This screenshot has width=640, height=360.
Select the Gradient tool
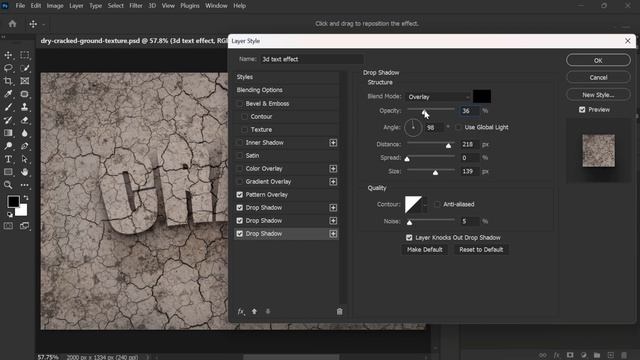pos(8,133)
